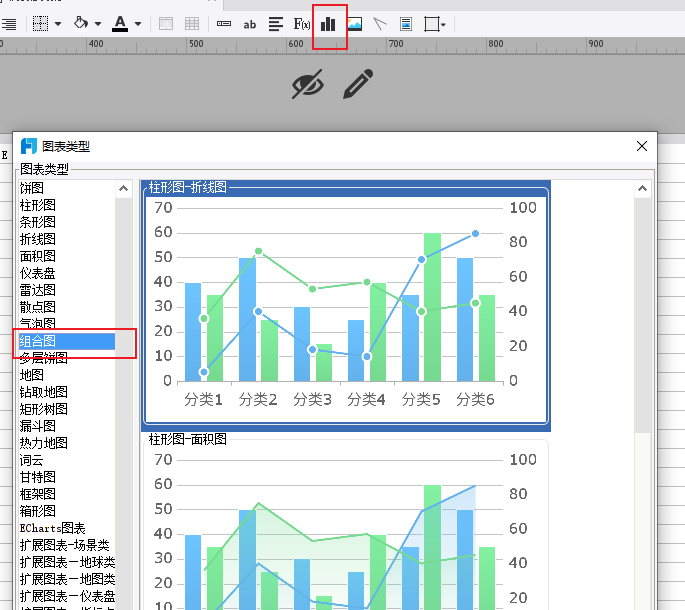The width and height of the screenshot is (685, 610).
Task: Open the cell border tool
Action: tap(40, 24)
